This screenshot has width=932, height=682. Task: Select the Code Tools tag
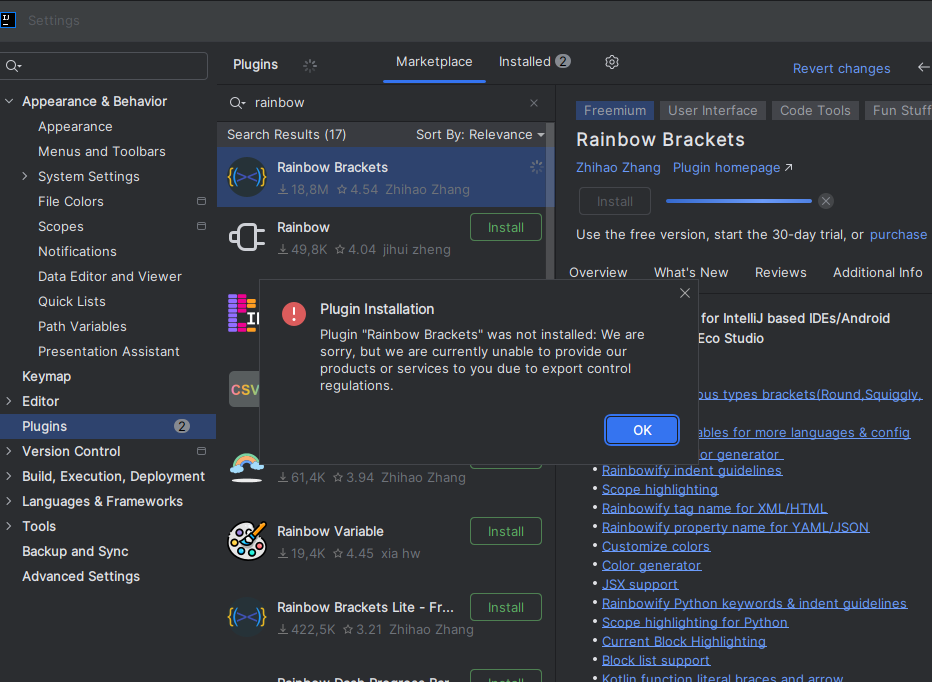(815, 111)
